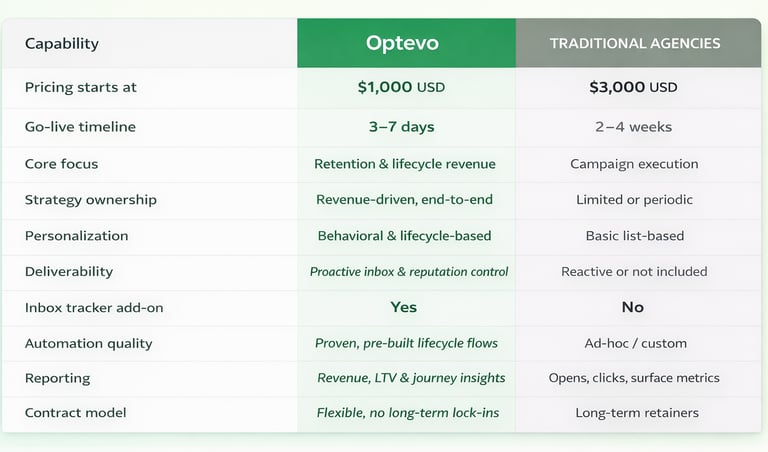Click the "Long-term retainers" cell
Image resolution: width=768 pixels, height=452 pixels.
coord(635,412)
